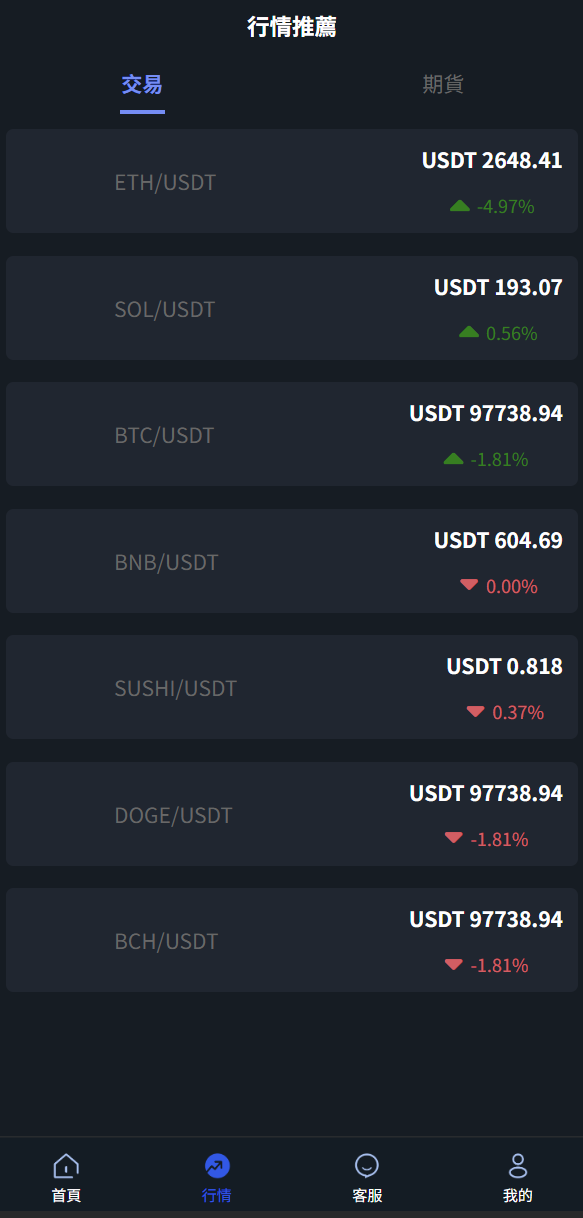This screenshot has width=583, height=1218.
Task: Click the USDT 0.818 SUSHI price
Action: [505, 666]
